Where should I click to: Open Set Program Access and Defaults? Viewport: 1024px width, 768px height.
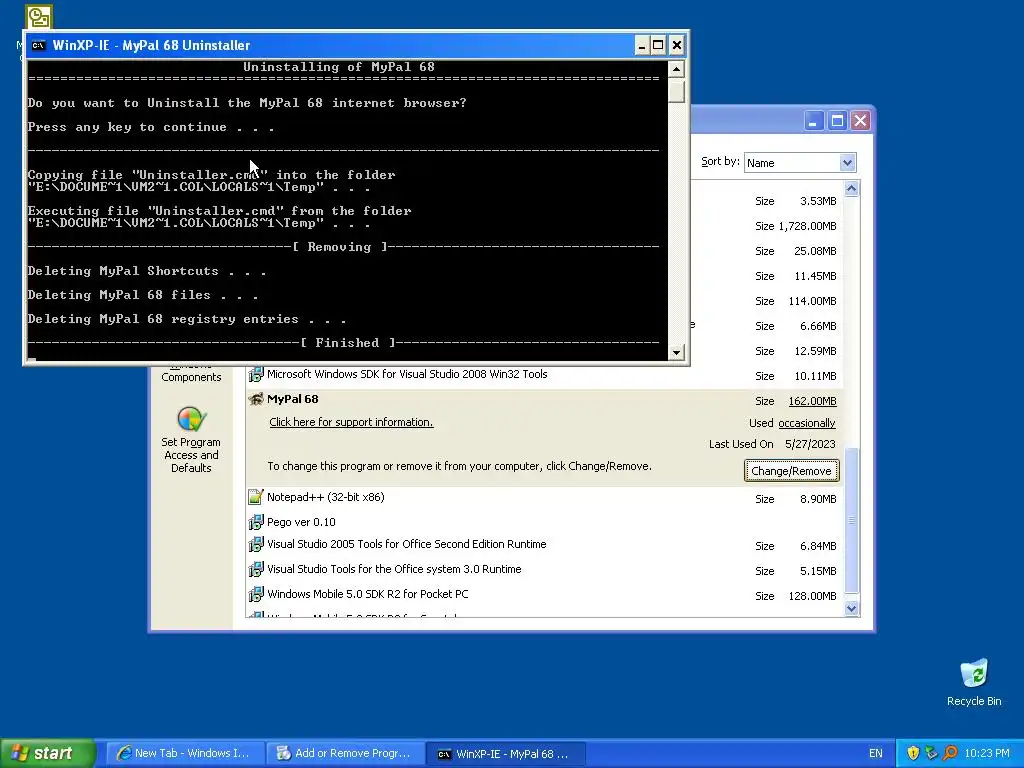point(191,440)
